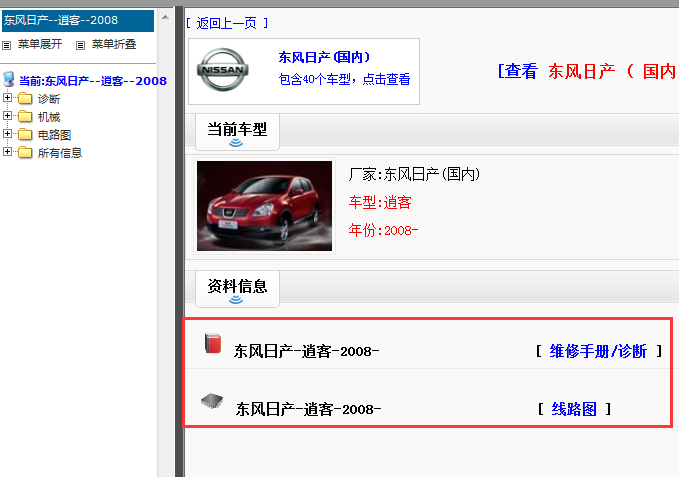Screen dimensions: 679x477
Task: Select the 诊断 tree label
Action: [x=49, y=99]
